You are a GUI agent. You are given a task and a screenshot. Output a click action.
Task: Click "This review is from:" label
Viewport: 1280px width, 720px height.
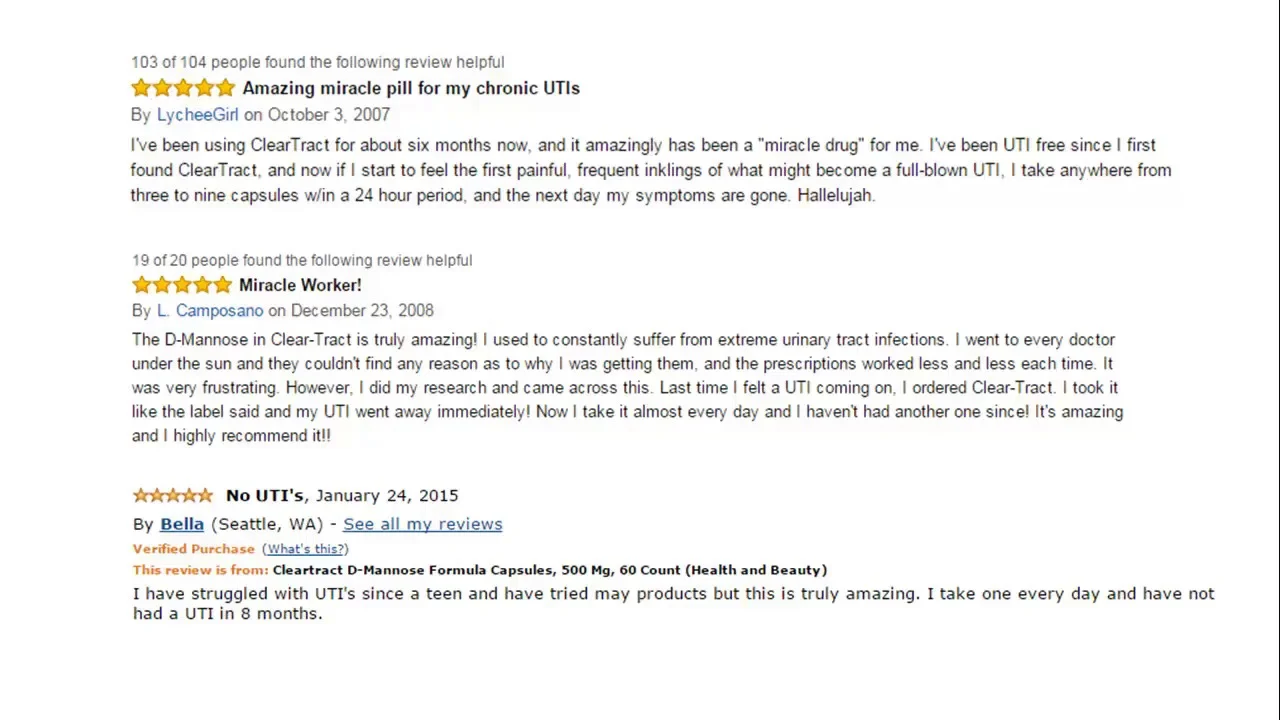[200, 570]
